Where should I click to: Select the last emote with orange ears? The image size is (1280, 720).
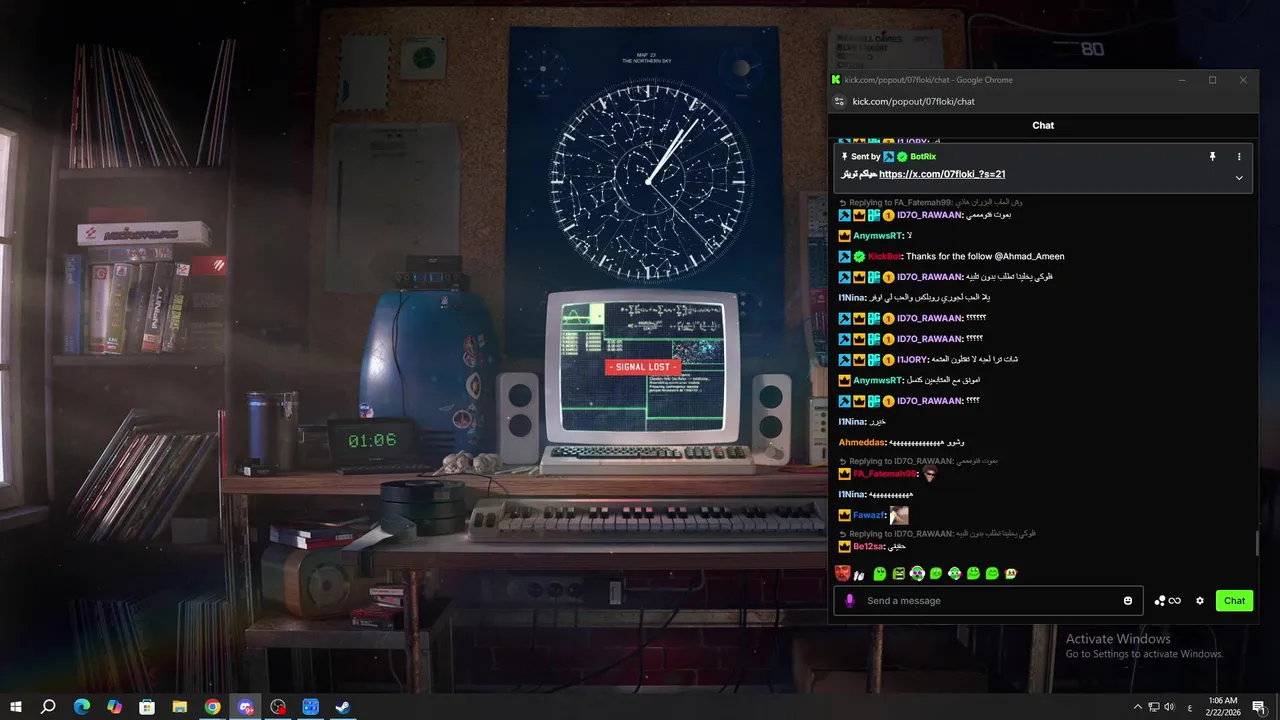click(1011, 574)
